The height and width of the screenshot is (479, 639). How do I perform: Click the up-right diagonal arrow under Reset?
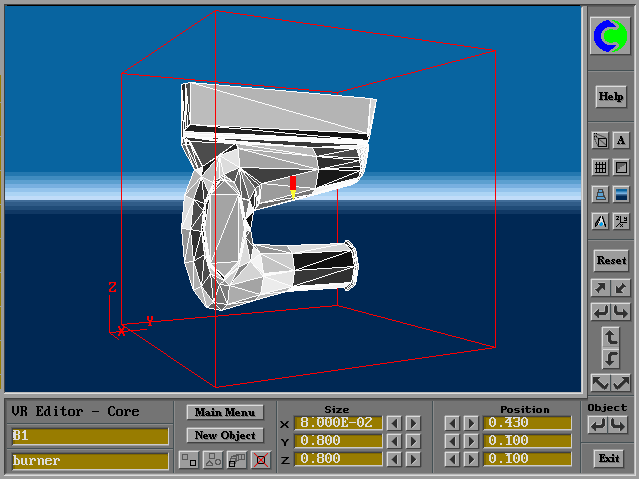pyautogui.click(x=600, y=288)
